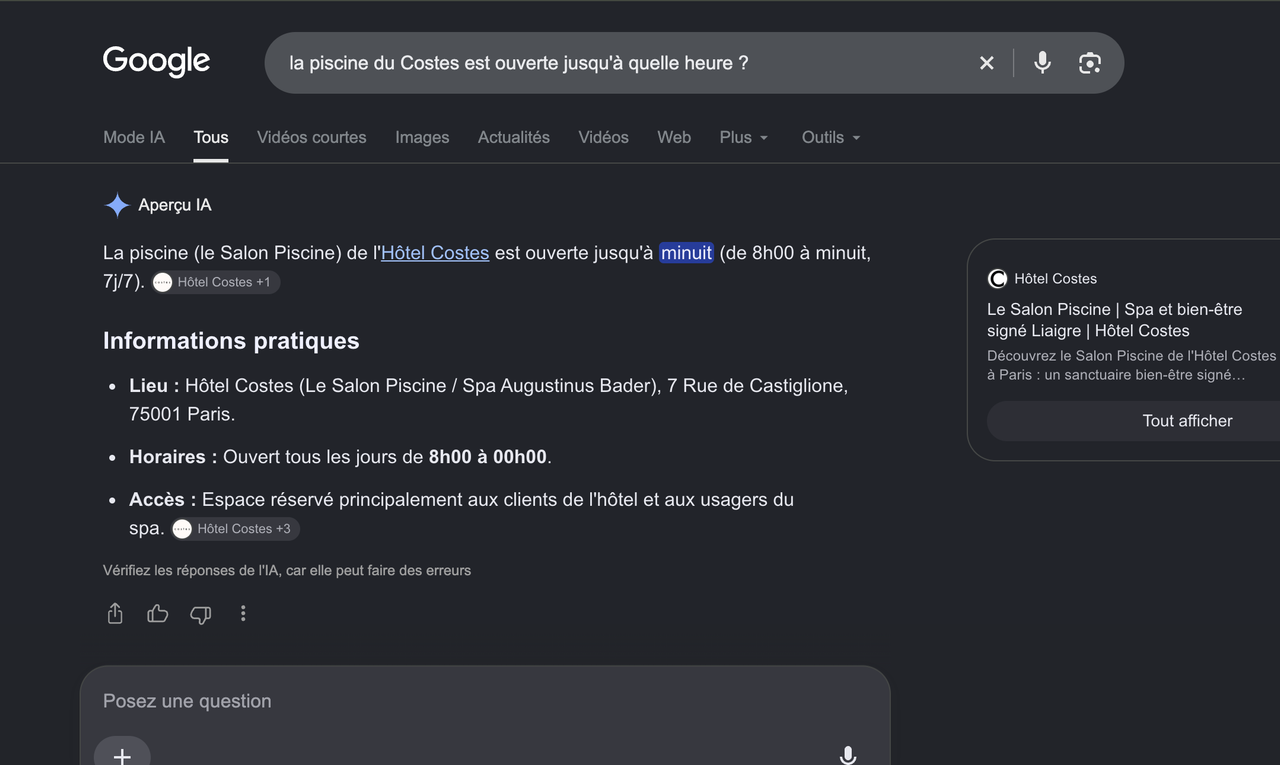Open the Images tab
Screen dimensions: 1280x765
[x=422, y=137]
